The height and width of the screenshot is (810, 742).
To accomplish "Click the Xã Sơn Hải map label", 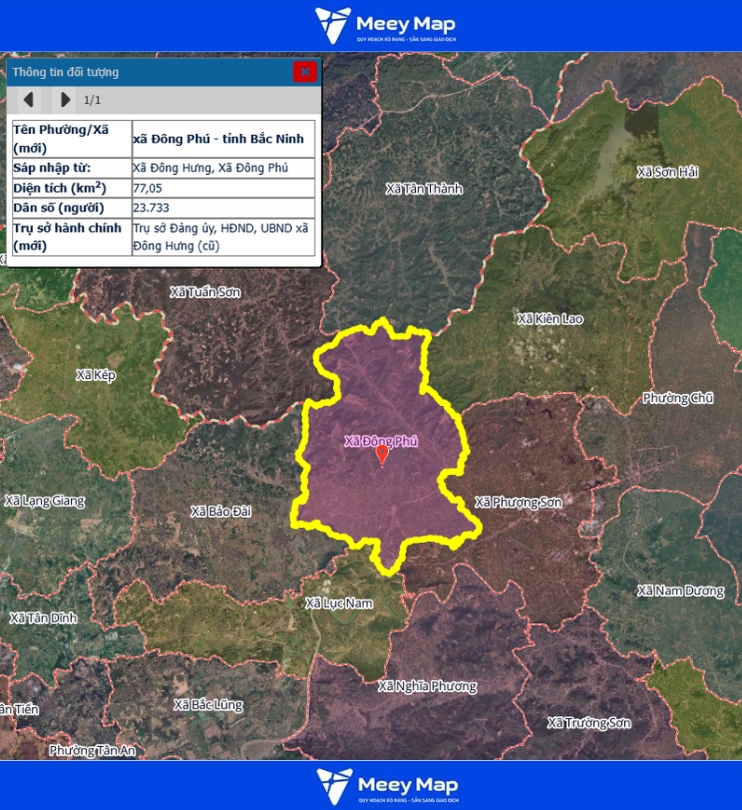I will (x=668, y=172).
